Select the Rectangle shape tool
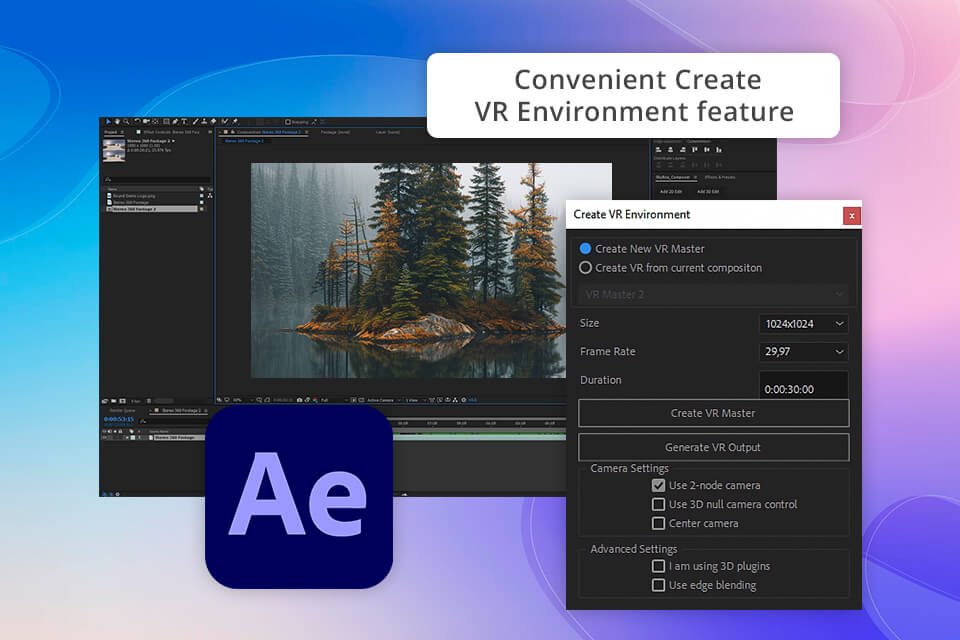The height and width of the screenshot is (640, 960). (166, 122)
